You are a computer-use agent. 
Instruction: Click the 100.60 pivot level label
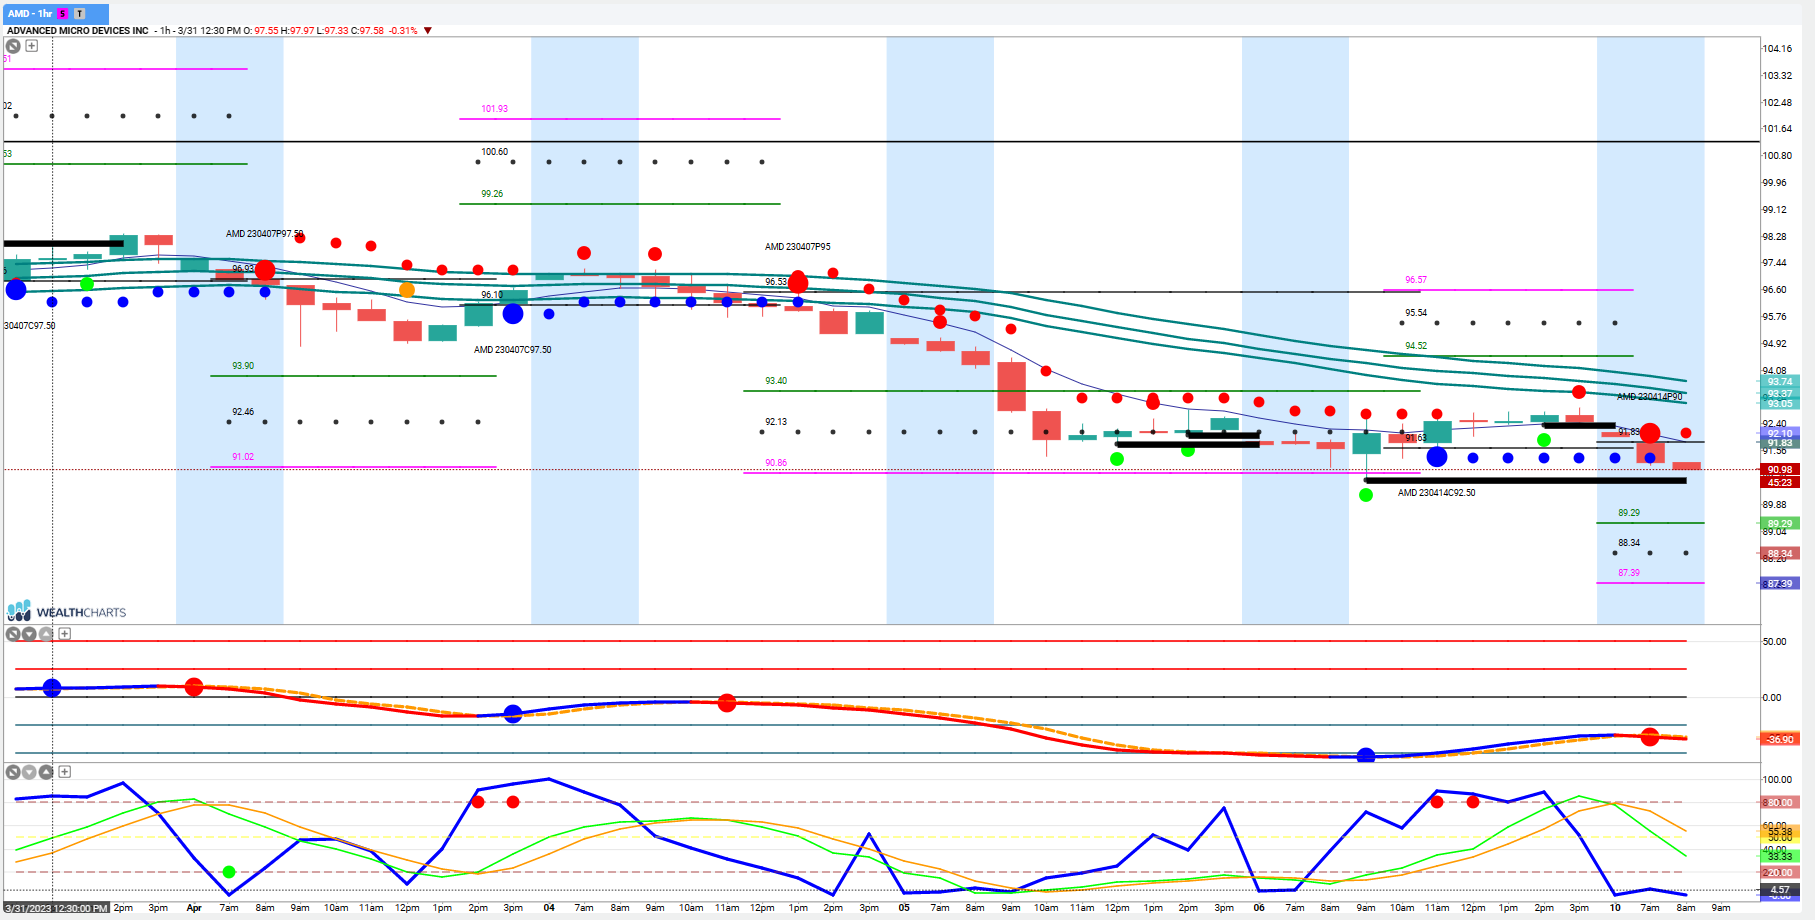(494, 152)
